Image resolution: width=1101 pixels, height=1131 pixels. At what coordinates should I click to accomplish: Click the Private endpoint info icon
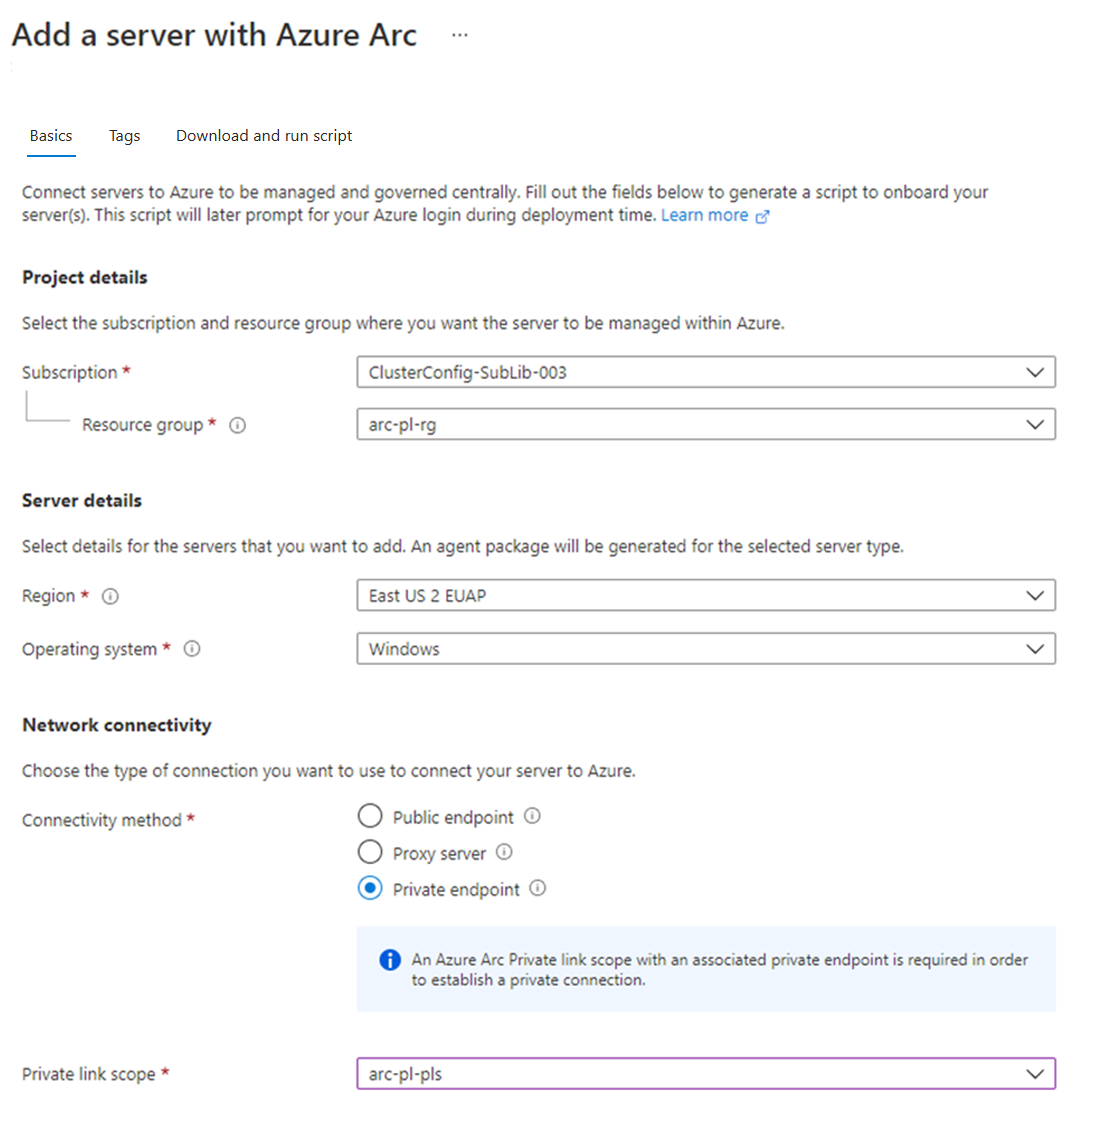pyautogui.click(x=537, y=888)
